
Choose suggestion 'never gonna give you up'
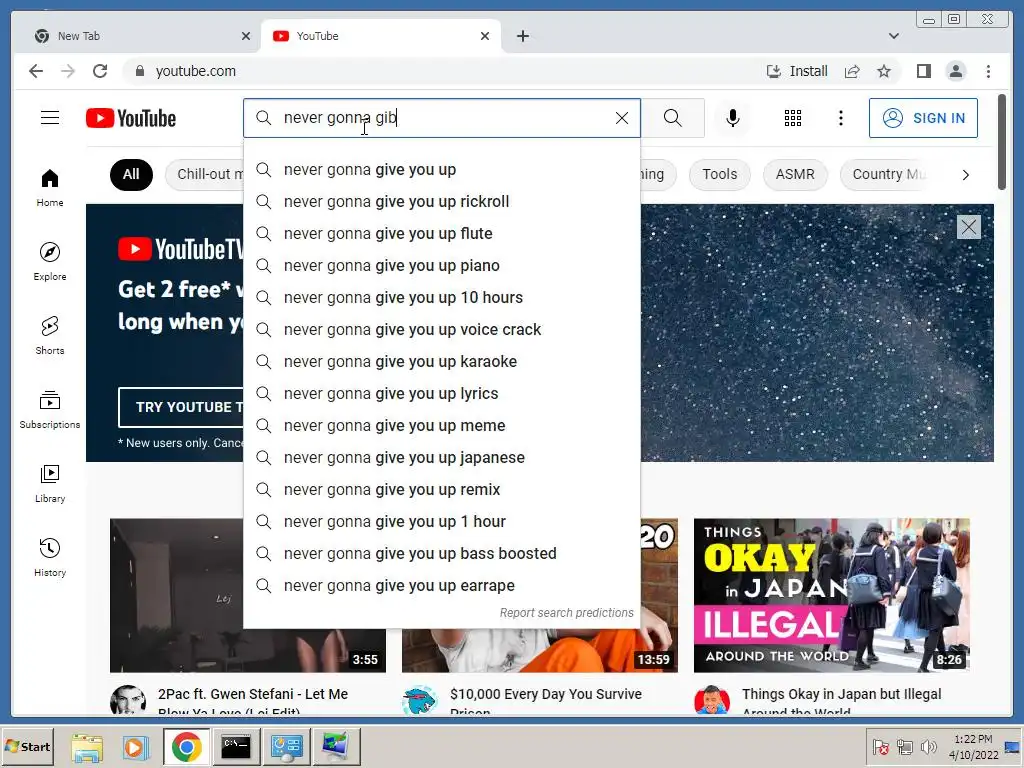(441, 170)
